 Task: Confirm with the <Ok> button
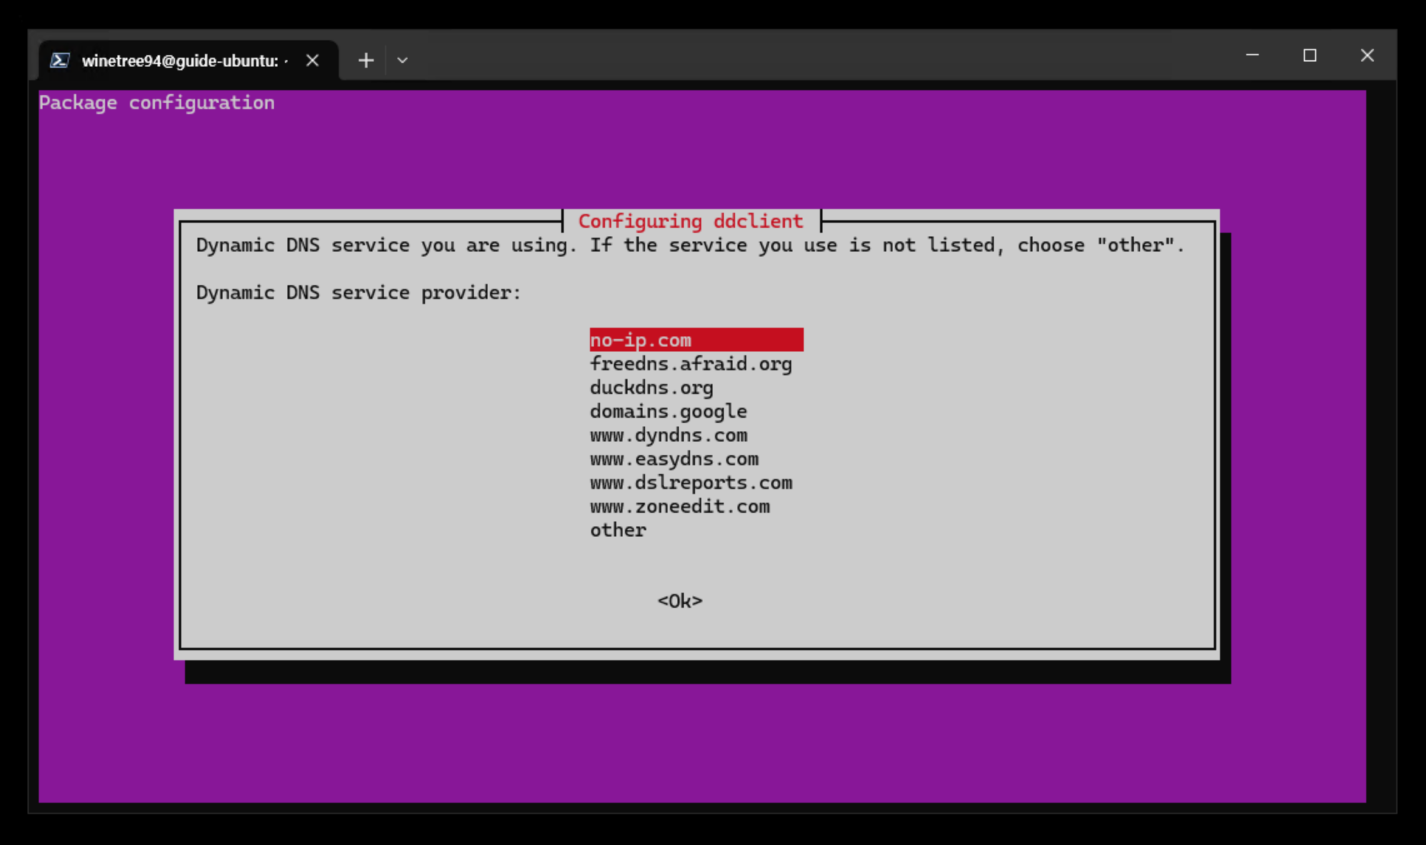(680, 601)
